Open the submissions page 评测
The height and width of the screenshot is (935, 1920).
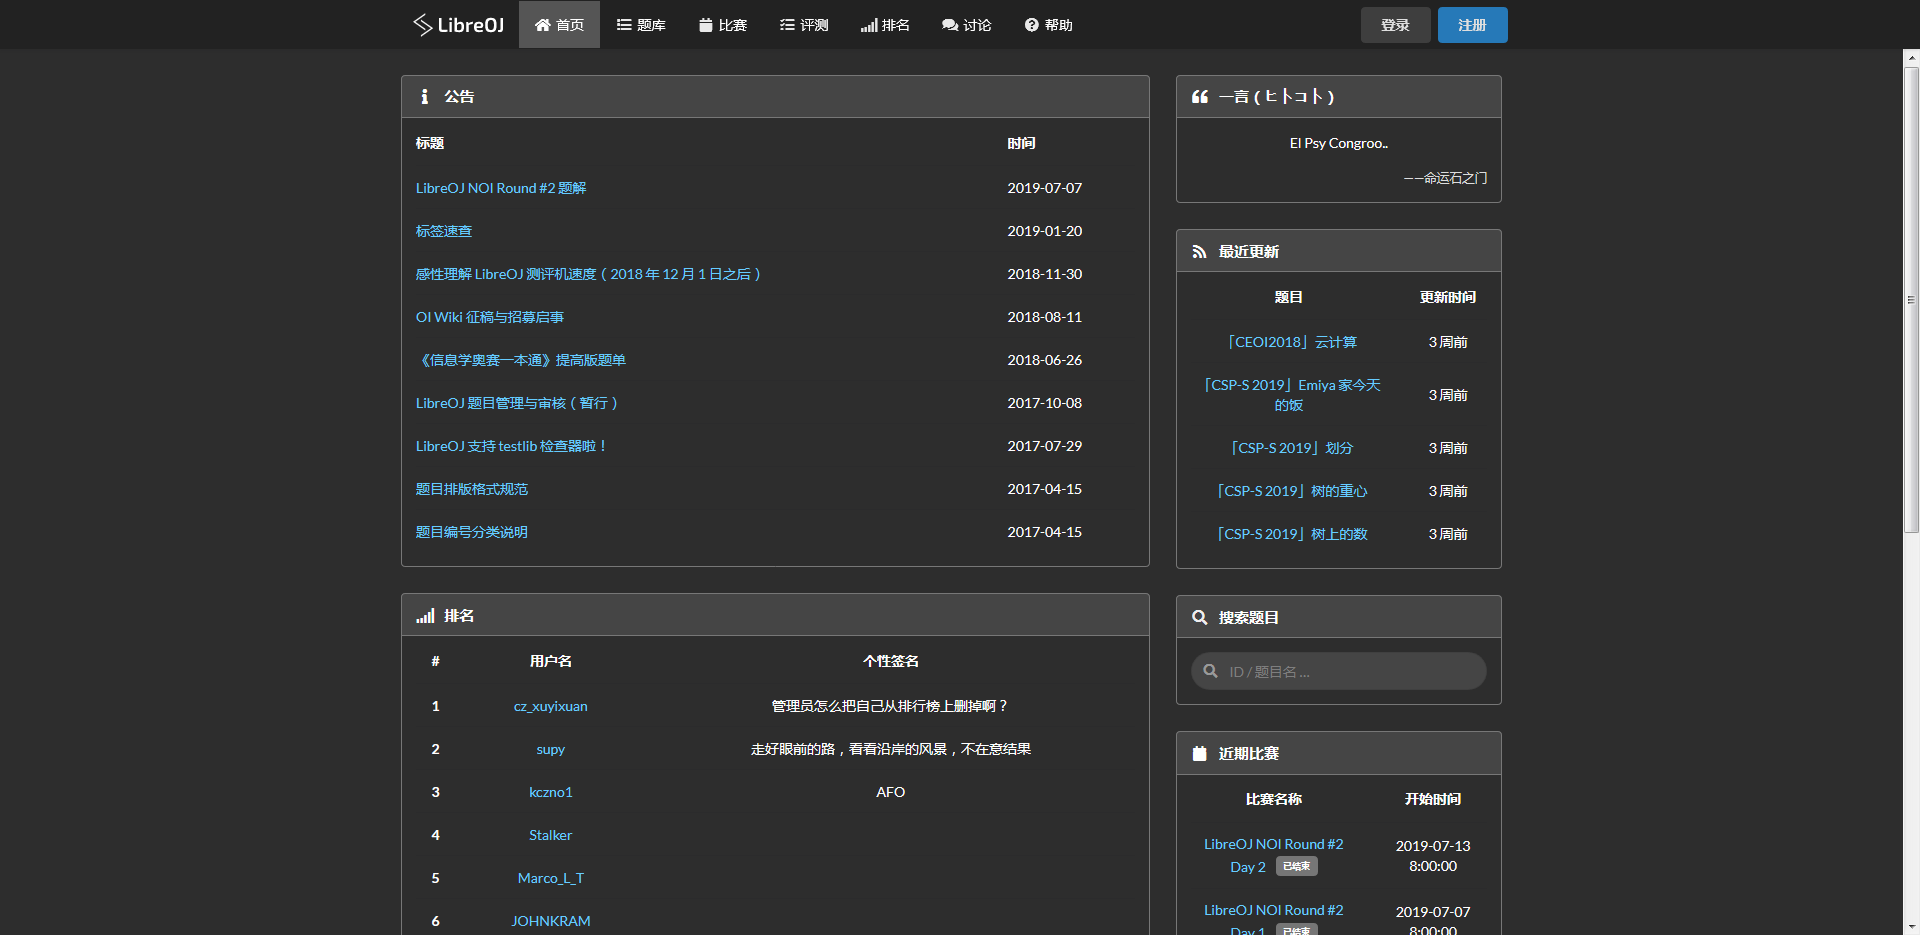click(804, 25)
